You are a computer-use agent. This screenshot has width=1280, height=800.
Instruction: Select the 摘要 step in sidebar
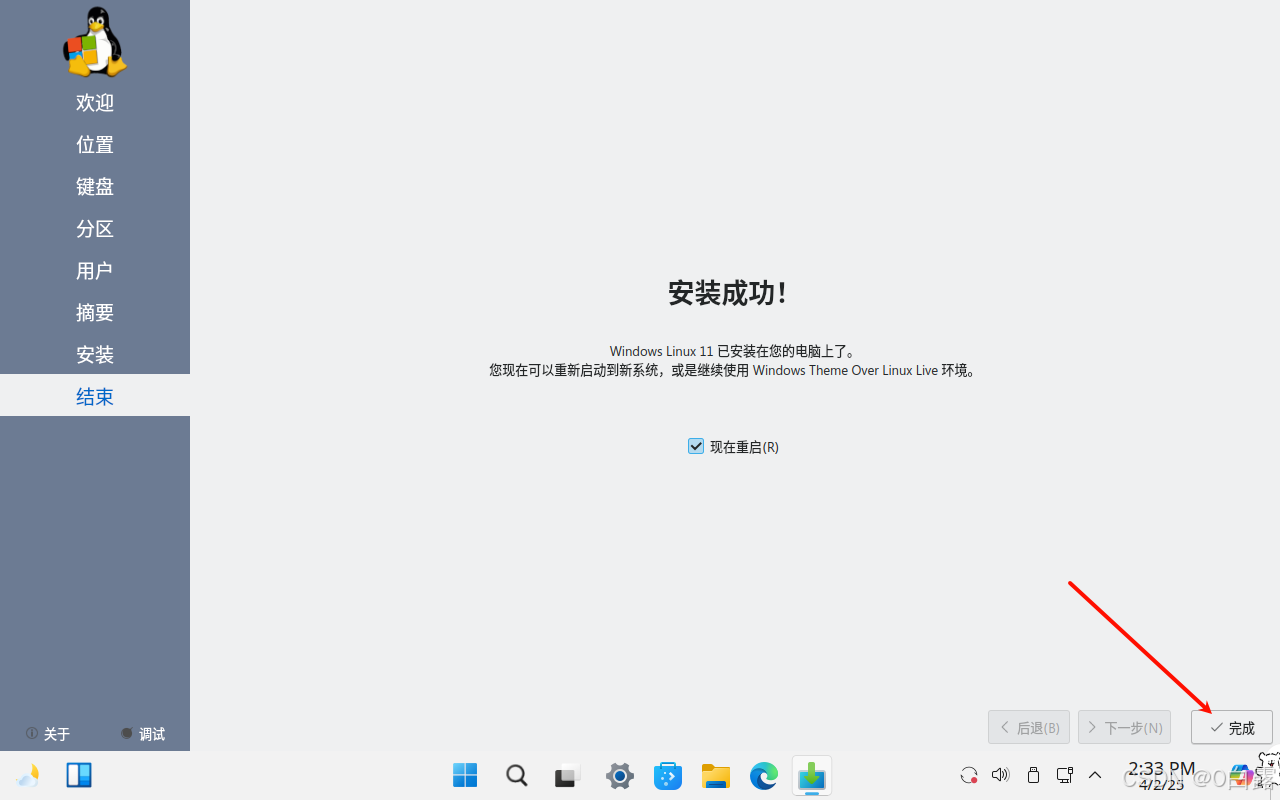[x=95, y=313]
